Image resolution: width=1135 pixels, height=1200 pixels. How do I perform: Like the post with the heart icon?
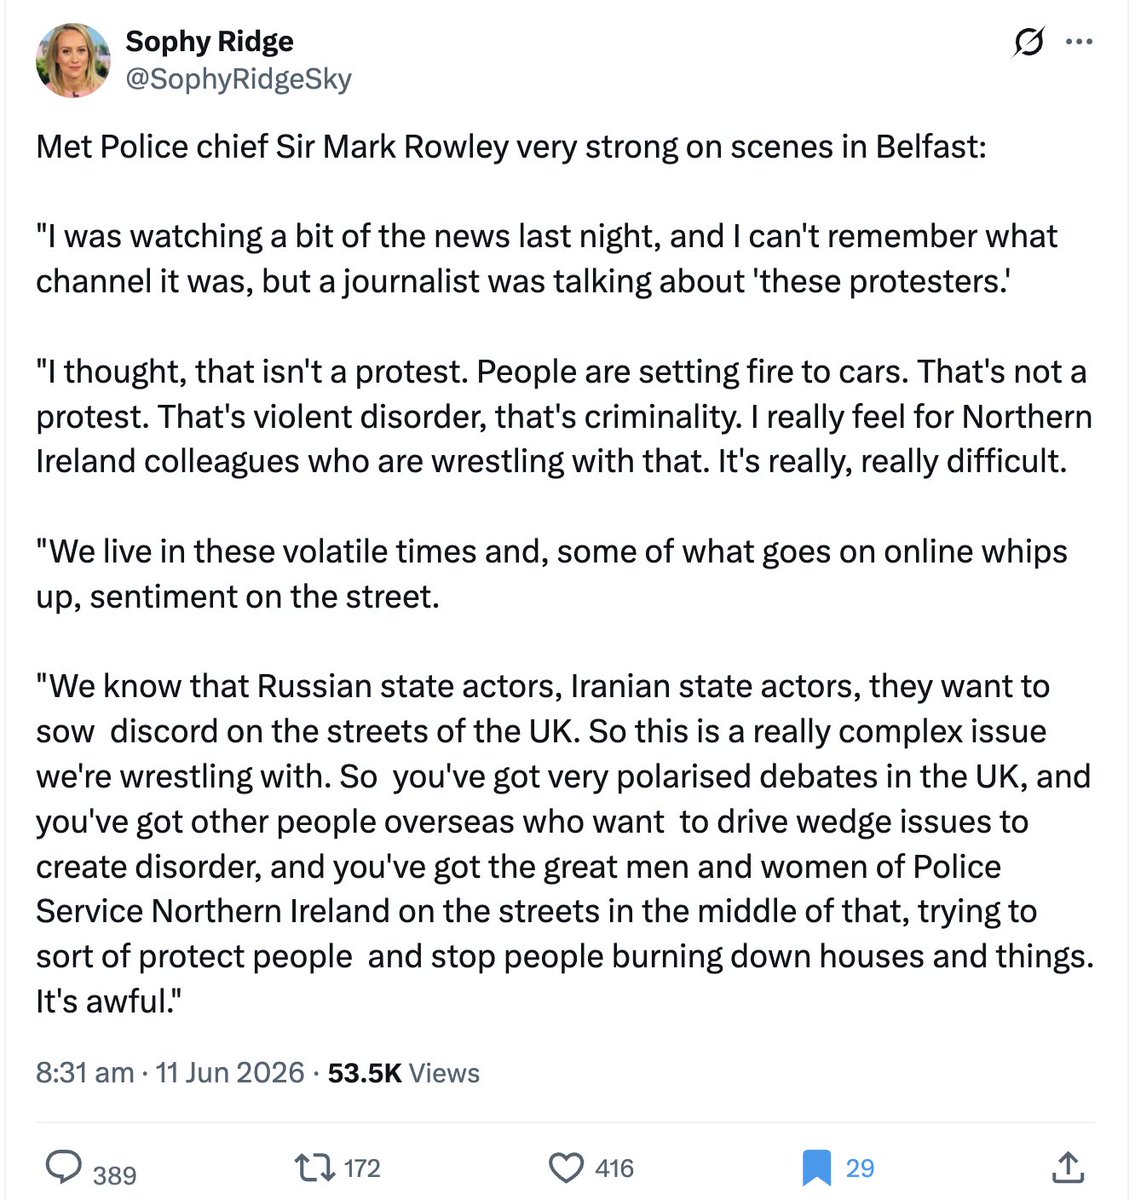(566, 1168)
